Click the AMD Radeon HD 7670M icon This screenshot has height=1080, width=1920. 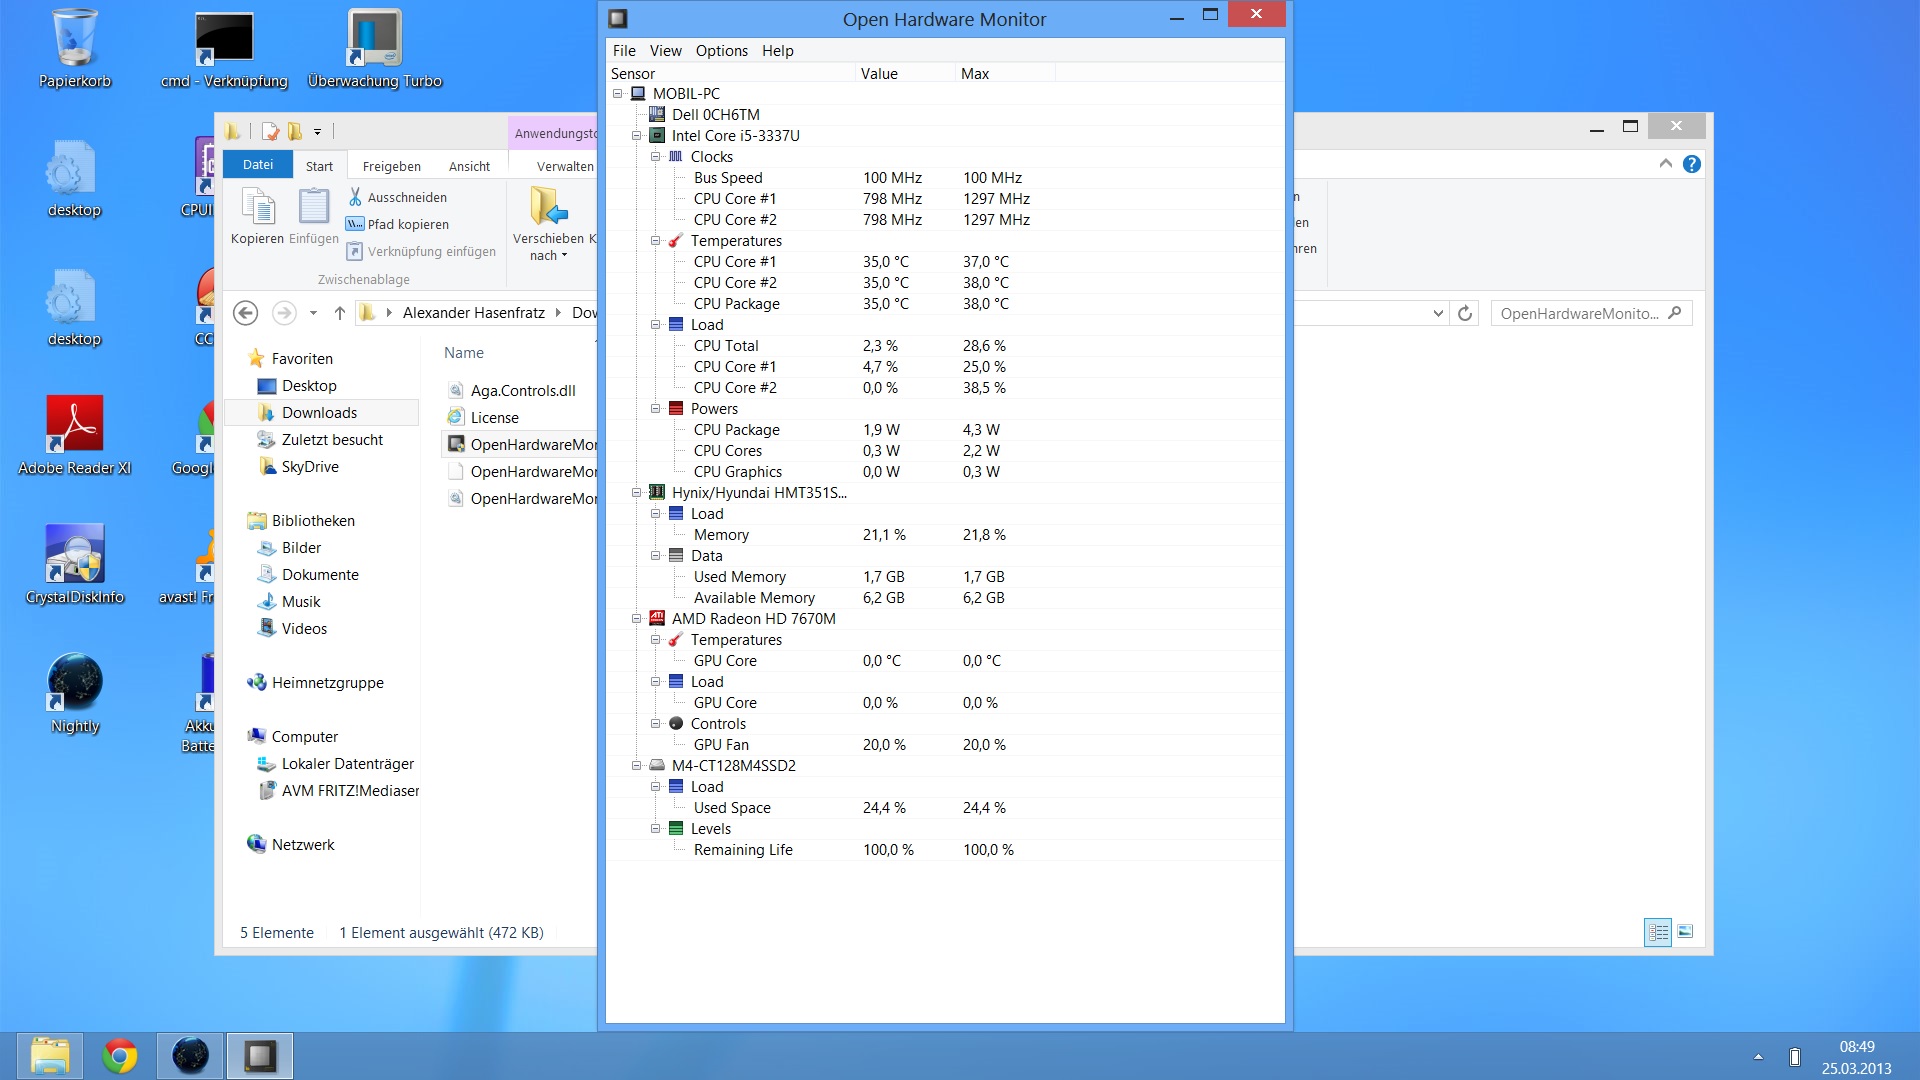(657, 619)
